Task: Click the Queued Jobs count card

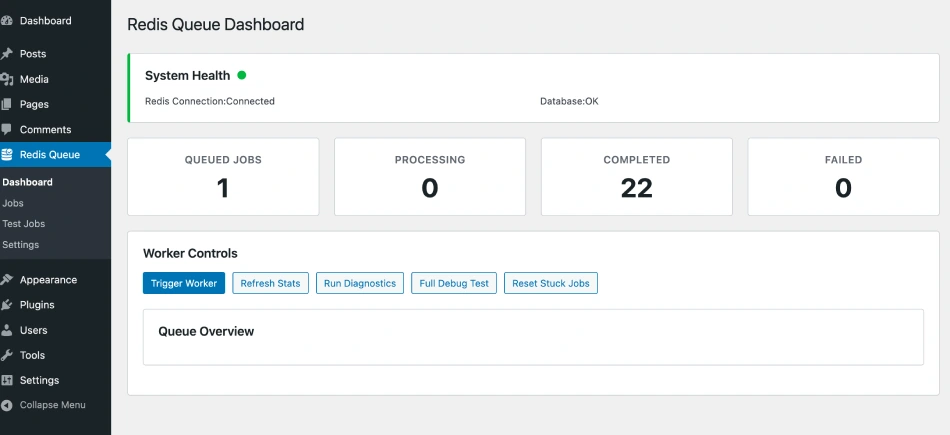Action: click(x=223, y=176)
